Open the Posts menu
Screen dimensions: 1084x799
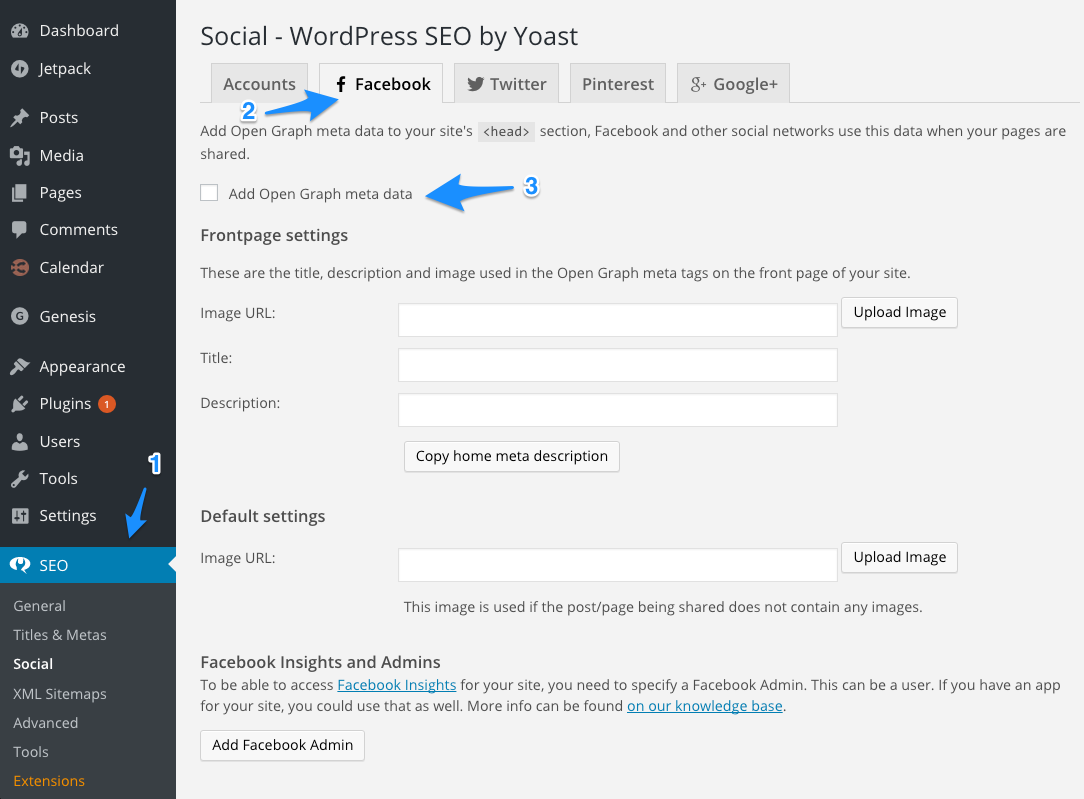[x=59, y=118]
